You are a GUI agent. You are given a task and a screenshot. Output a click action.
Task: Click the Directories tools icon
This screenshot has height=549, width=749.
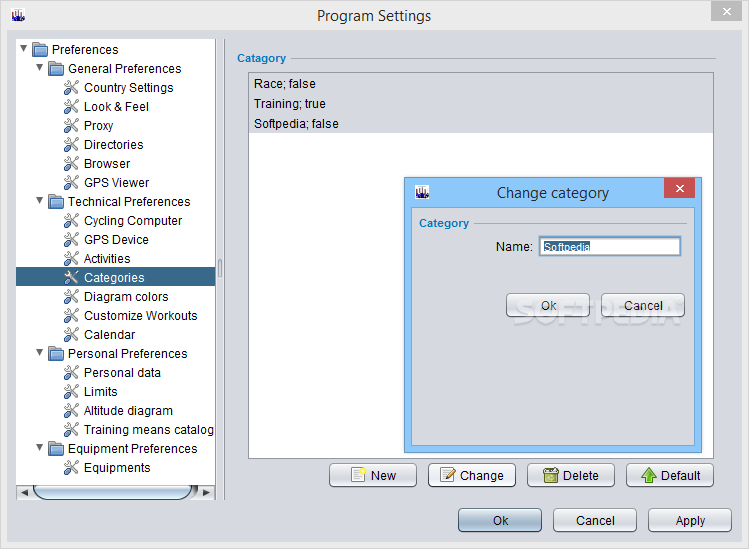click(71, 144)
